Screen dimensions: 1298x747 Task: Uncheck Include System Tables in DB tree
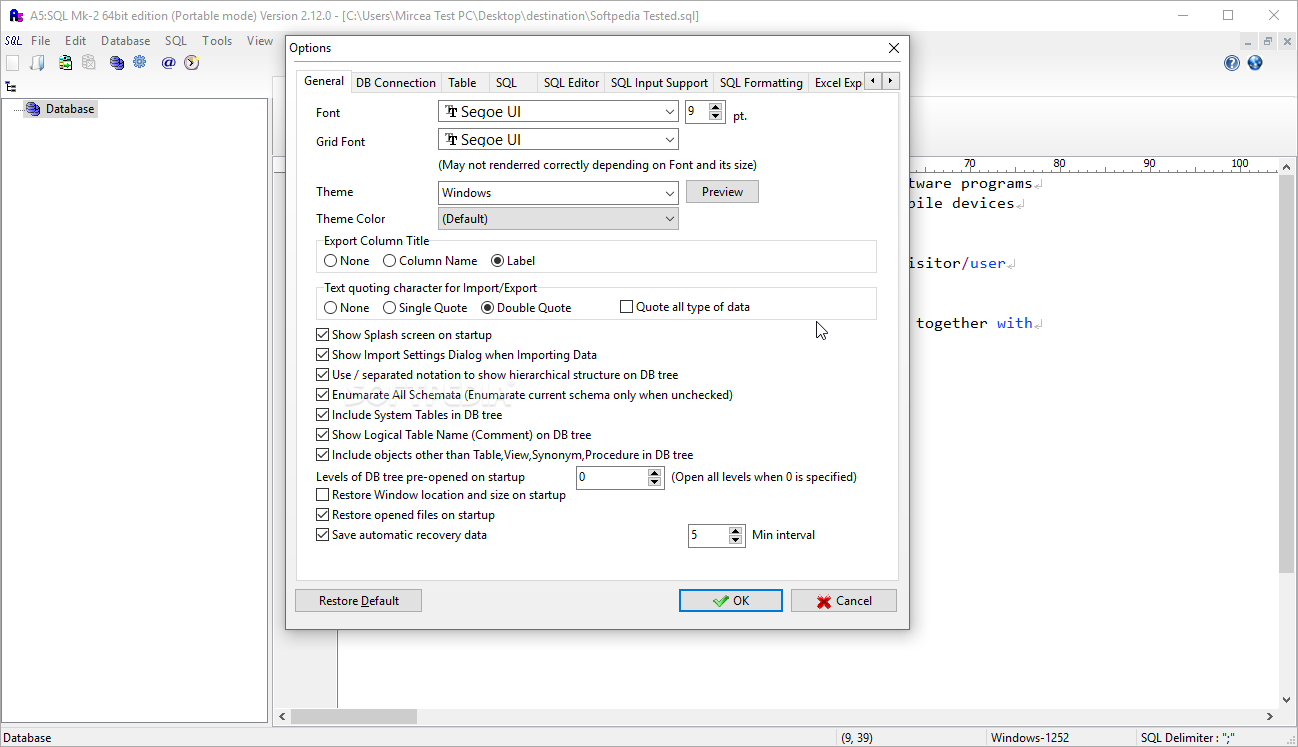pos(409,415)
